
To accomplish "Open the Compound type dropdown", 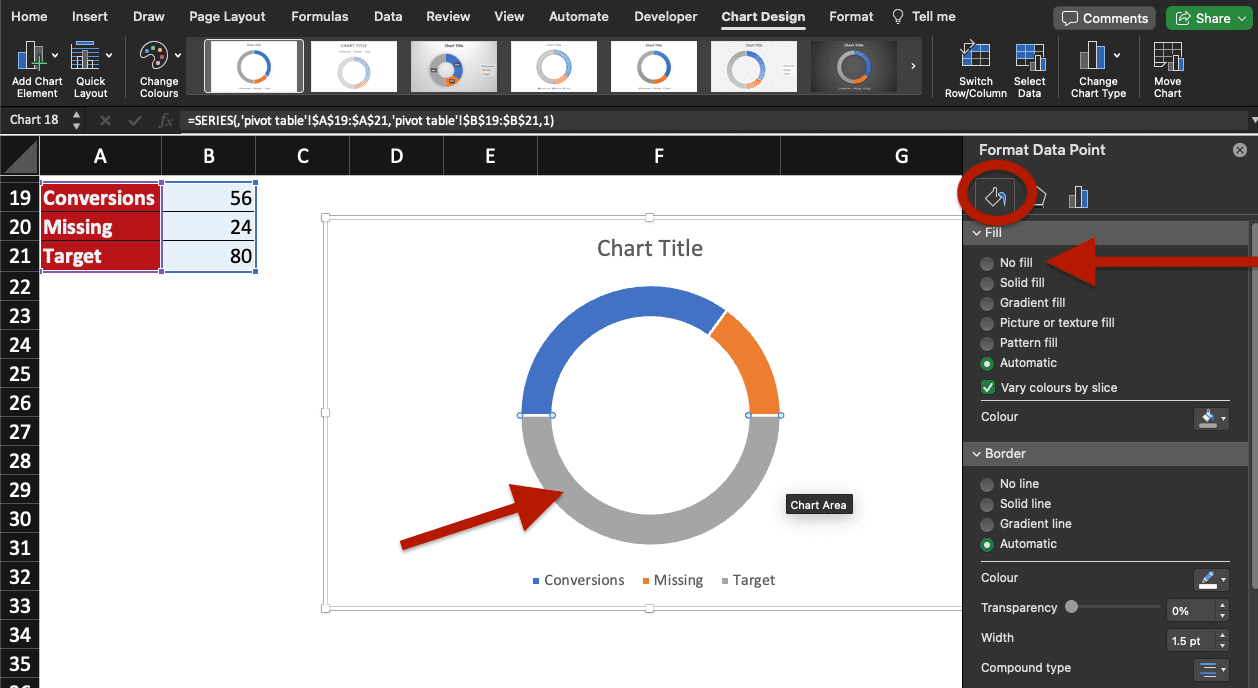I will (x=1211, y=667).
